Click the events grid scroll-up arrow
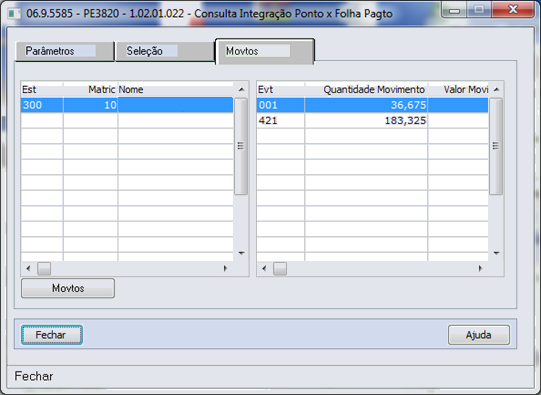The width and height of the screenshot is (541, 395). [496, 90]
